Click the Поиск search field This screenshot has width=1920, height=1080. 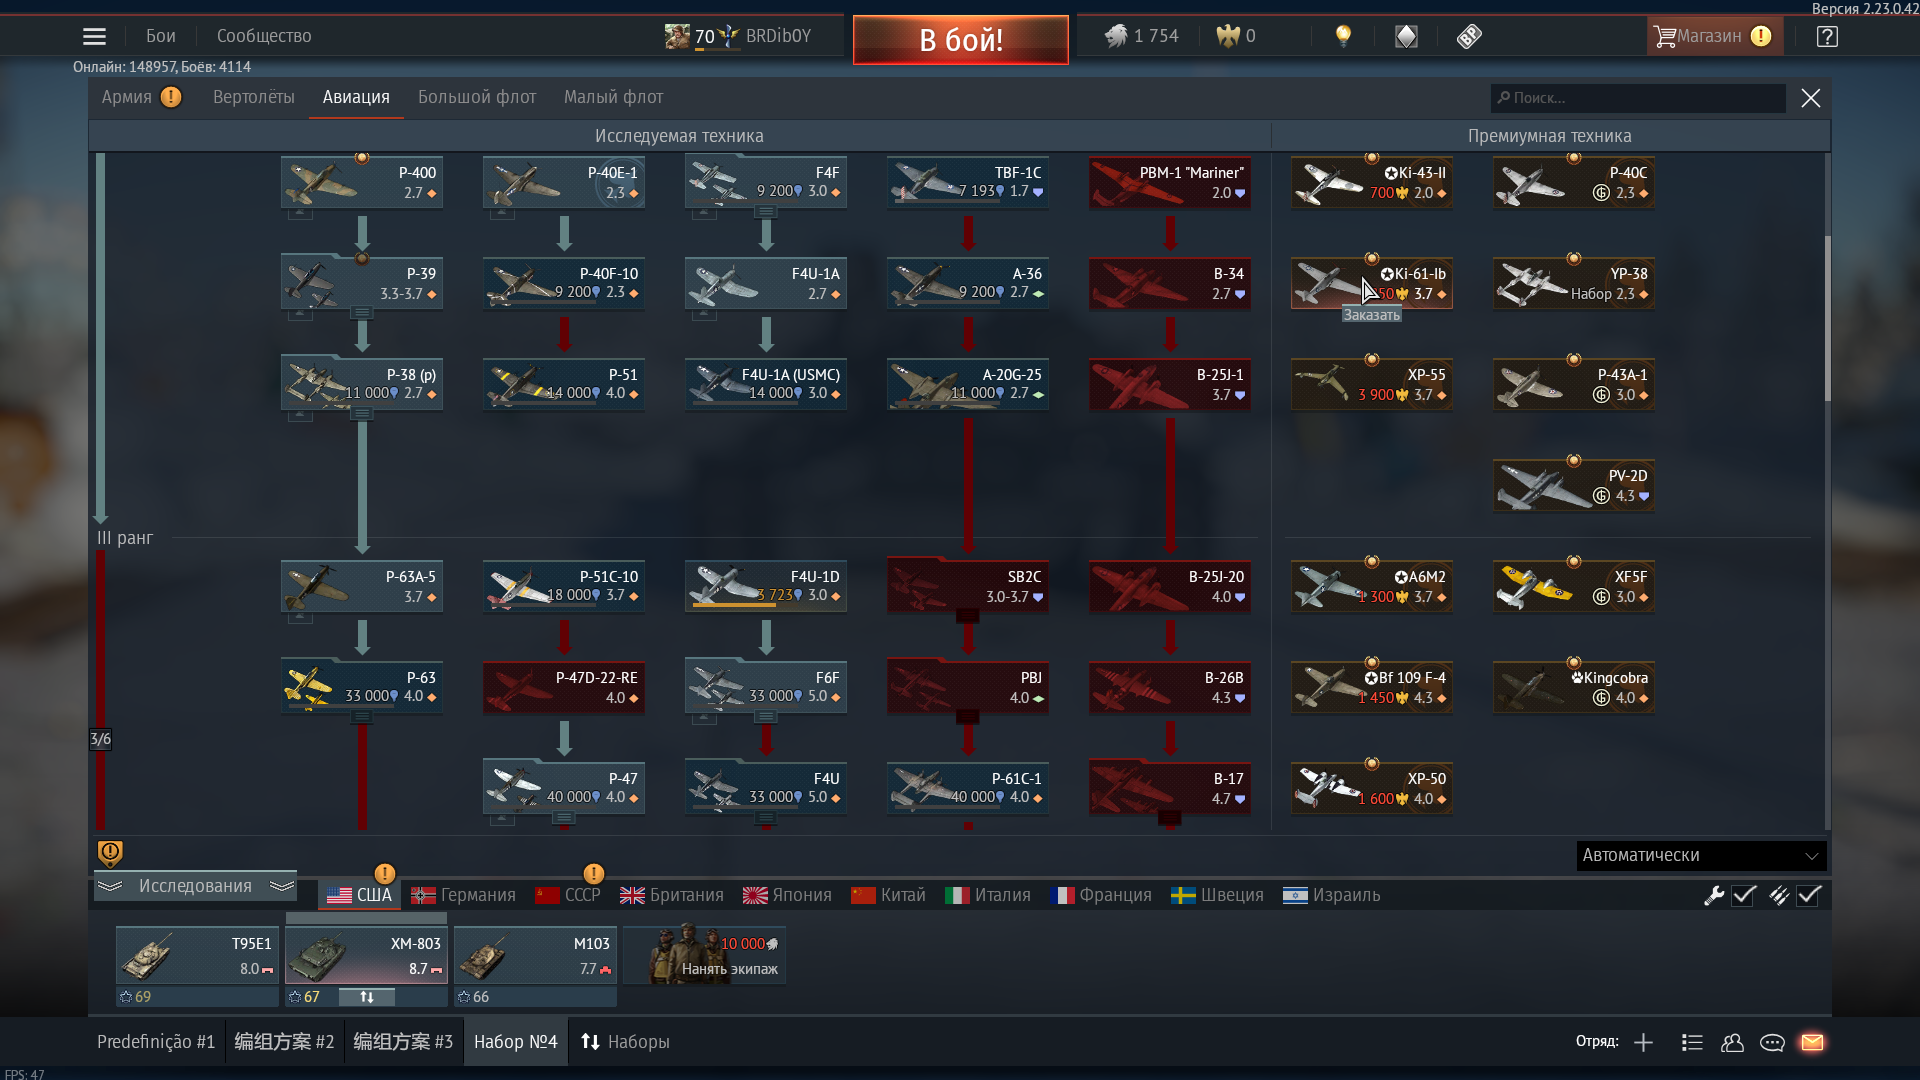[1638, 98]
